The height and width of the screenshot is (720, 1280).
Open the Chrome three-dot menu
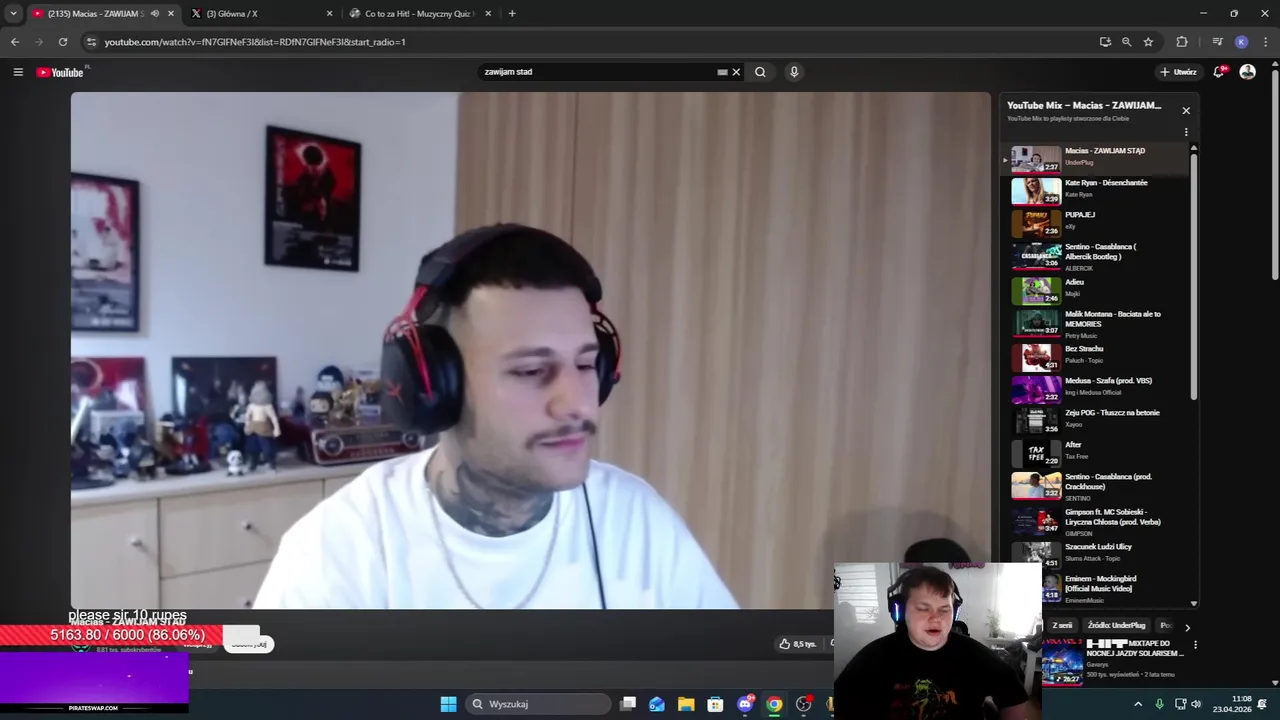(x=1265, y=42)
